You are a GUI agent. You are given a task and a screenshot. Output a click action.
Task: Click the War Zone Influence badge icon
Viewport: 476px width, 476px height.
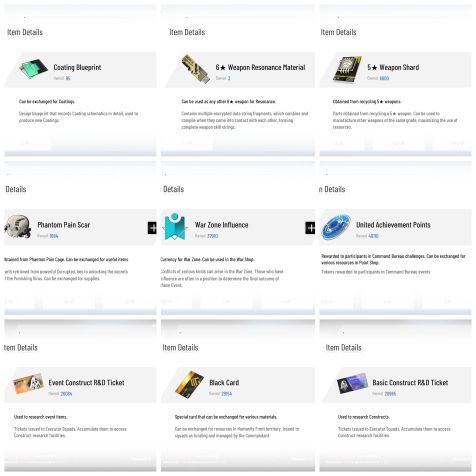pos(175,227)
